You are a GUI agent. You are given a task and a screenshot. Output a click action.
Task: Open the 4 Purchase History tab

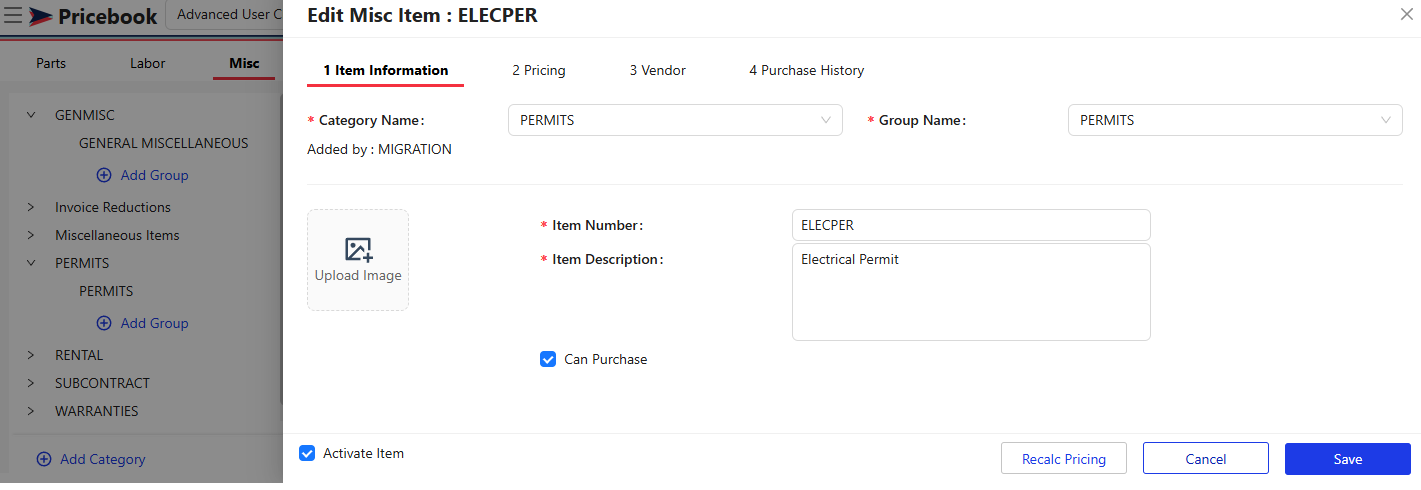(807, 70)
